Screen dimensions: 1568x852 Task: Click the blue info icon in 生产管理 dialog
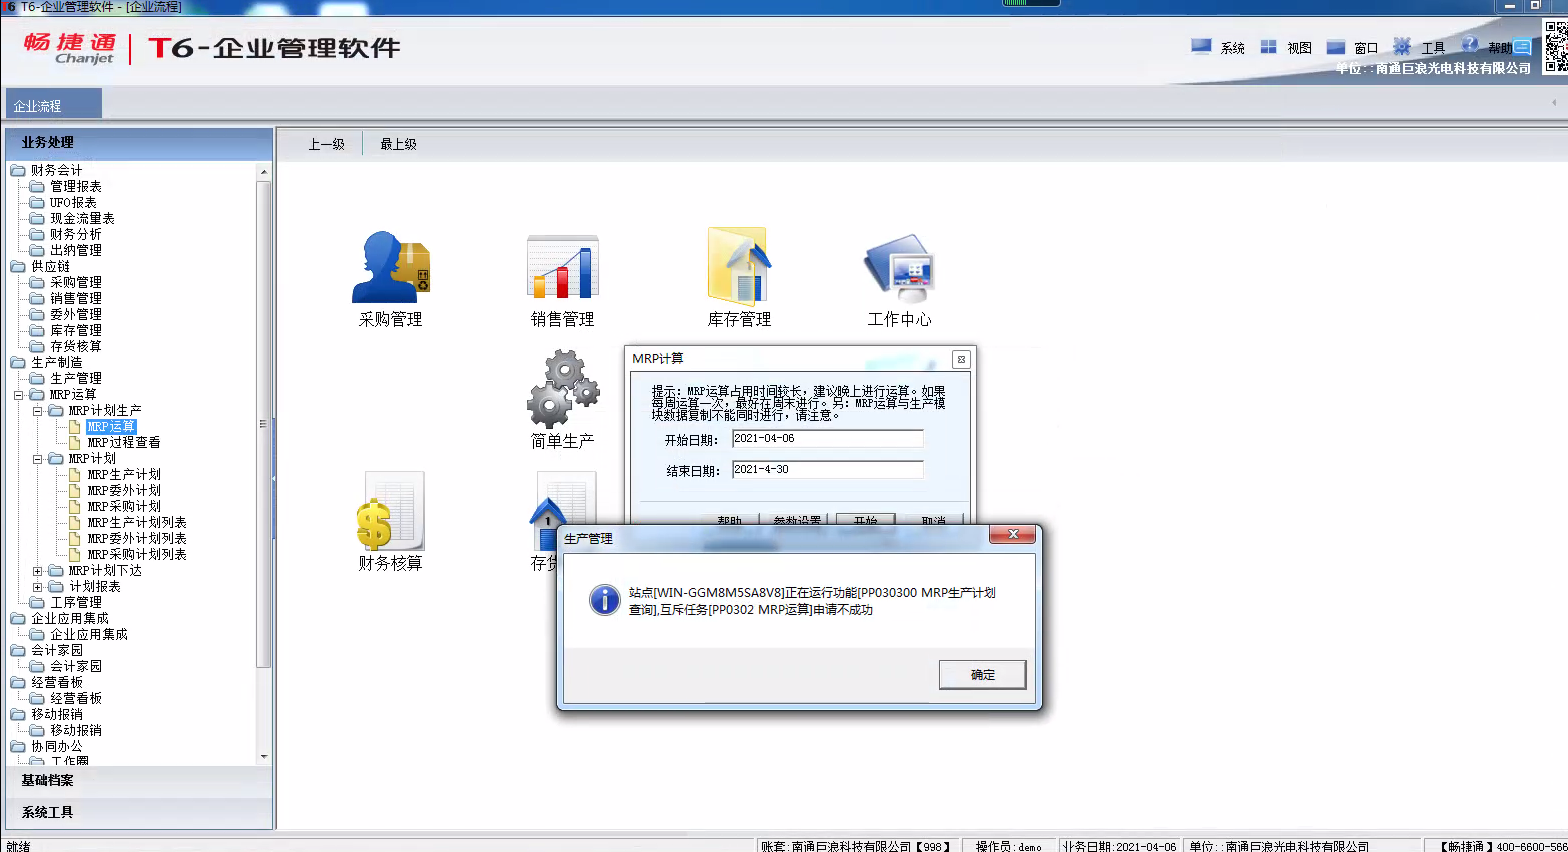(605, 600)
